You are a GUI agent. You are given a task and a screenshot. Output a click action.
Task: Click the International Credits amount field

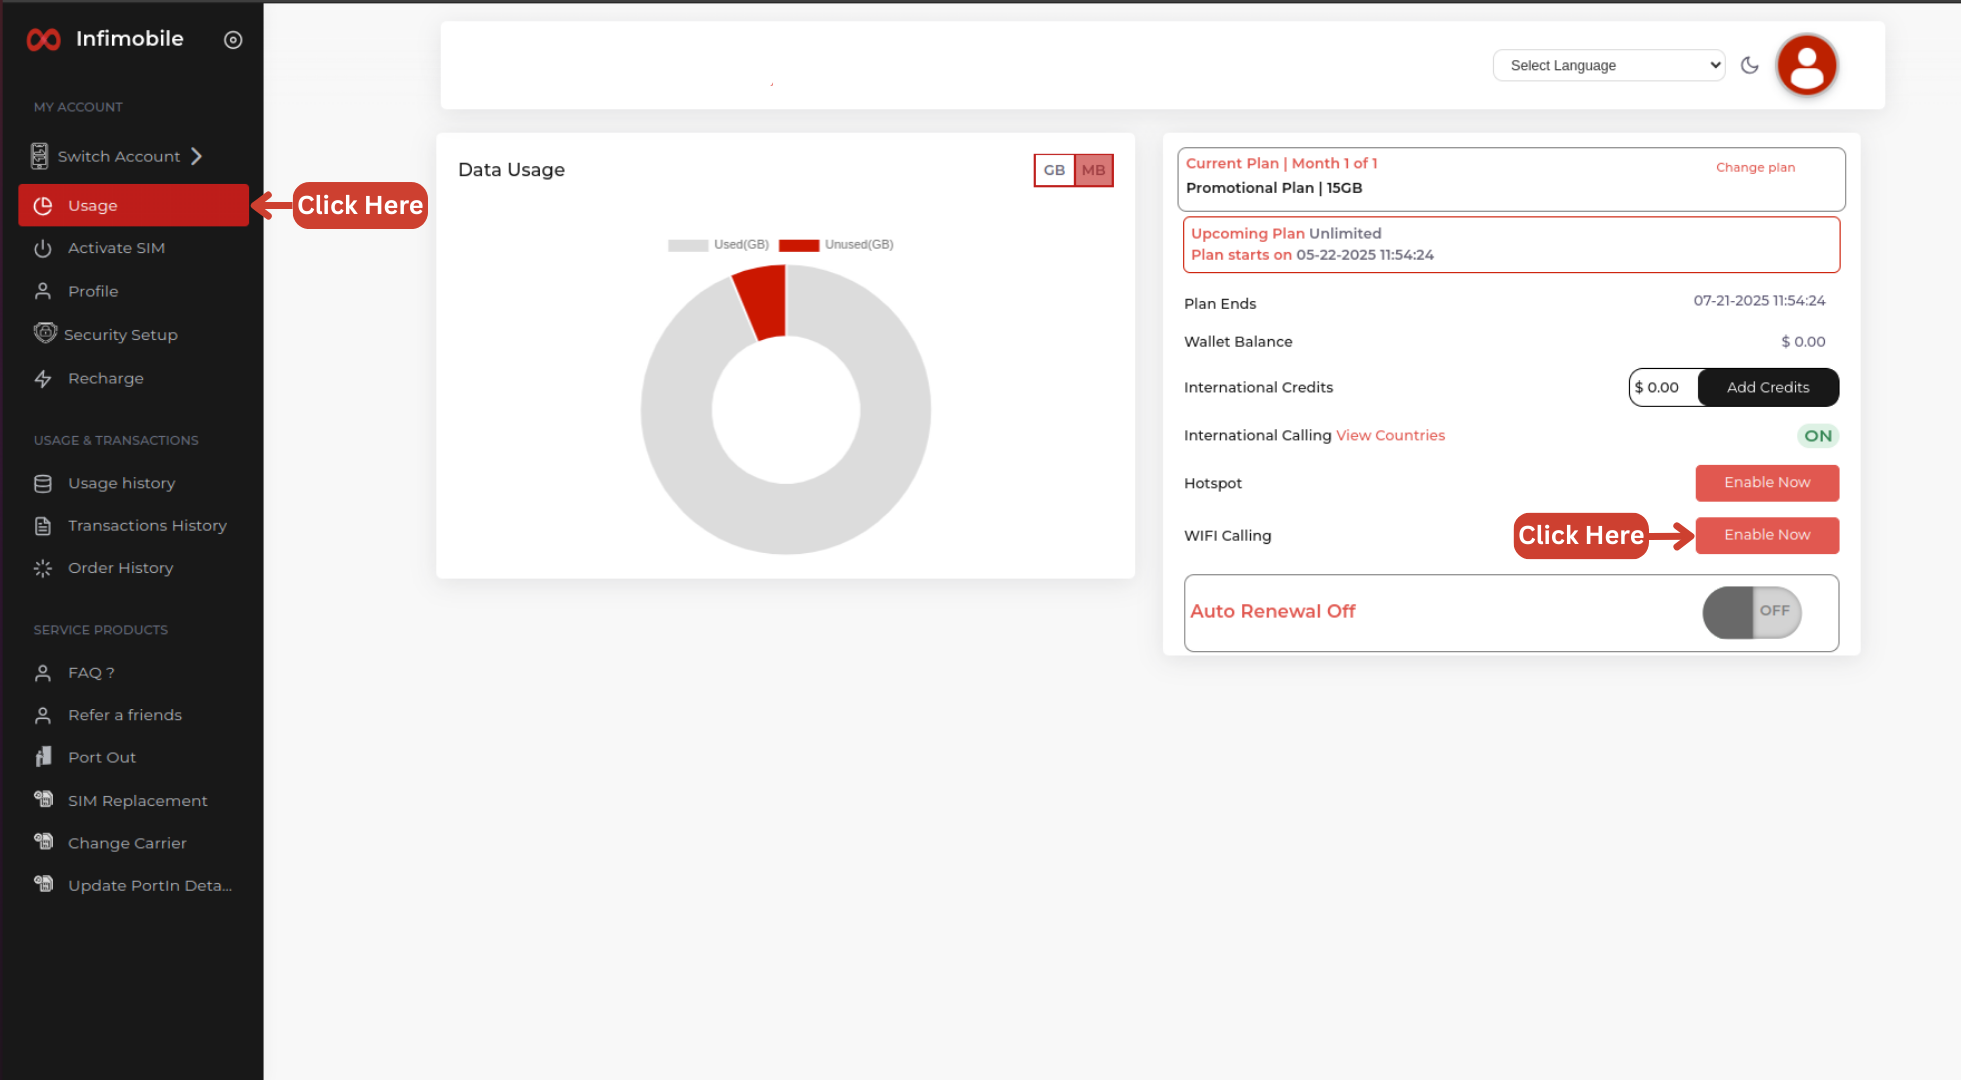[x=1663, y=388]
